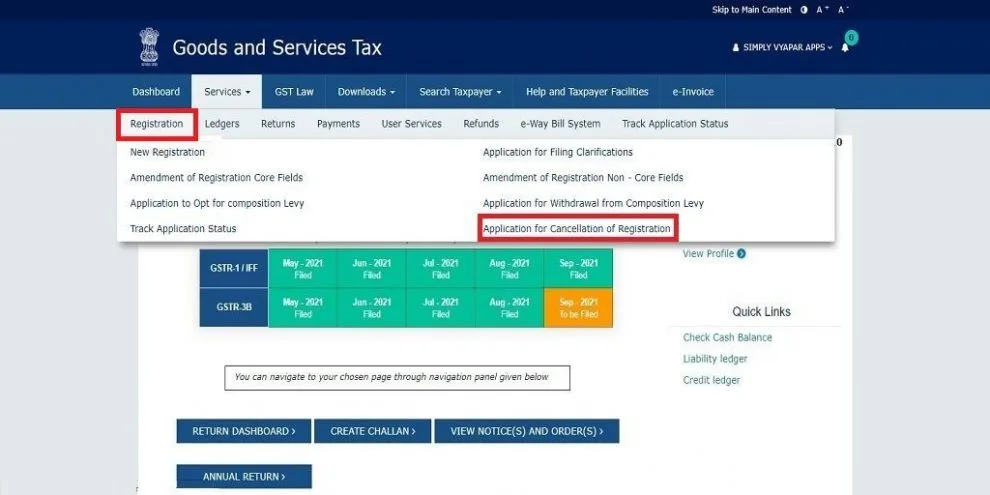The width and height of the screenshot is (990, 495).
Task: Click the Goods and Services Tax title
Action: 277,47
